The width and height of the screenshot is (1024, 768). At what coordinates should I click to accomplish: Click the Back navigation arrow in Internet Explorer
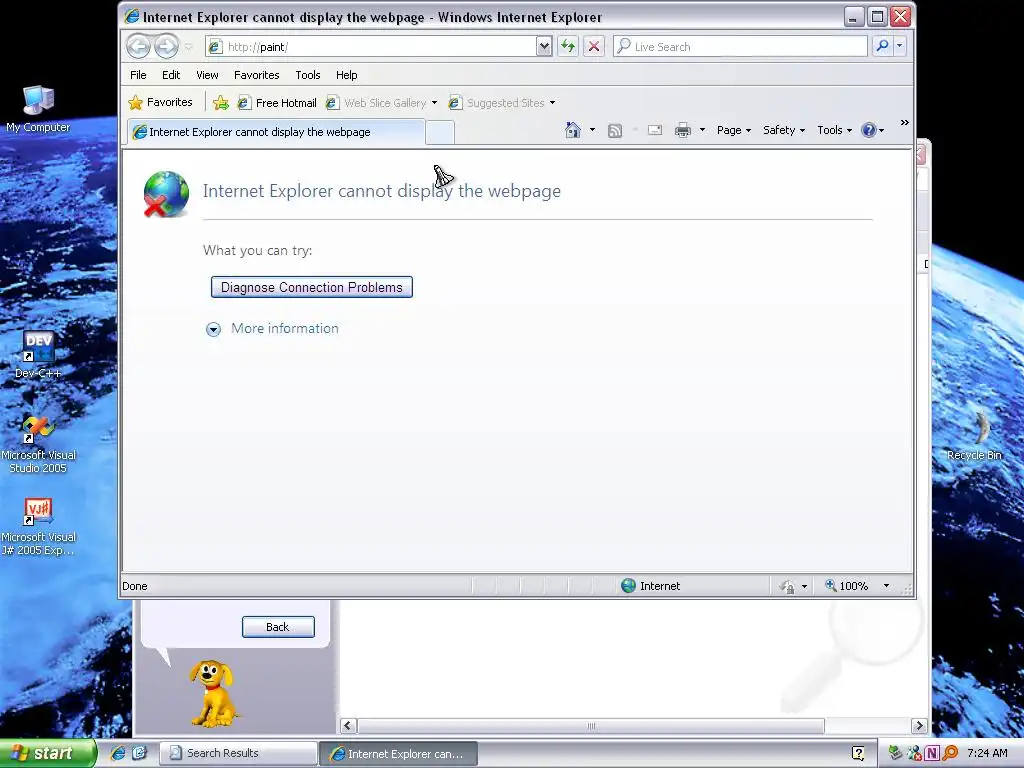point(138,46)
